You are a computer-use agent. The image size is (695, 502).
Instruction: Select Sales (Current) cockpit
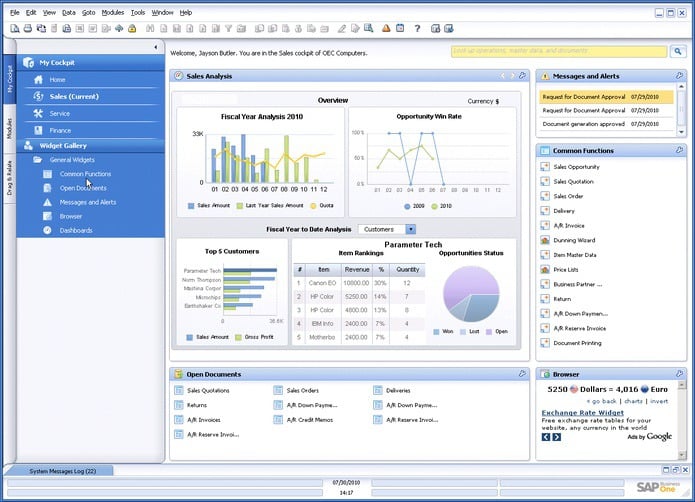(x=74, y=96)
